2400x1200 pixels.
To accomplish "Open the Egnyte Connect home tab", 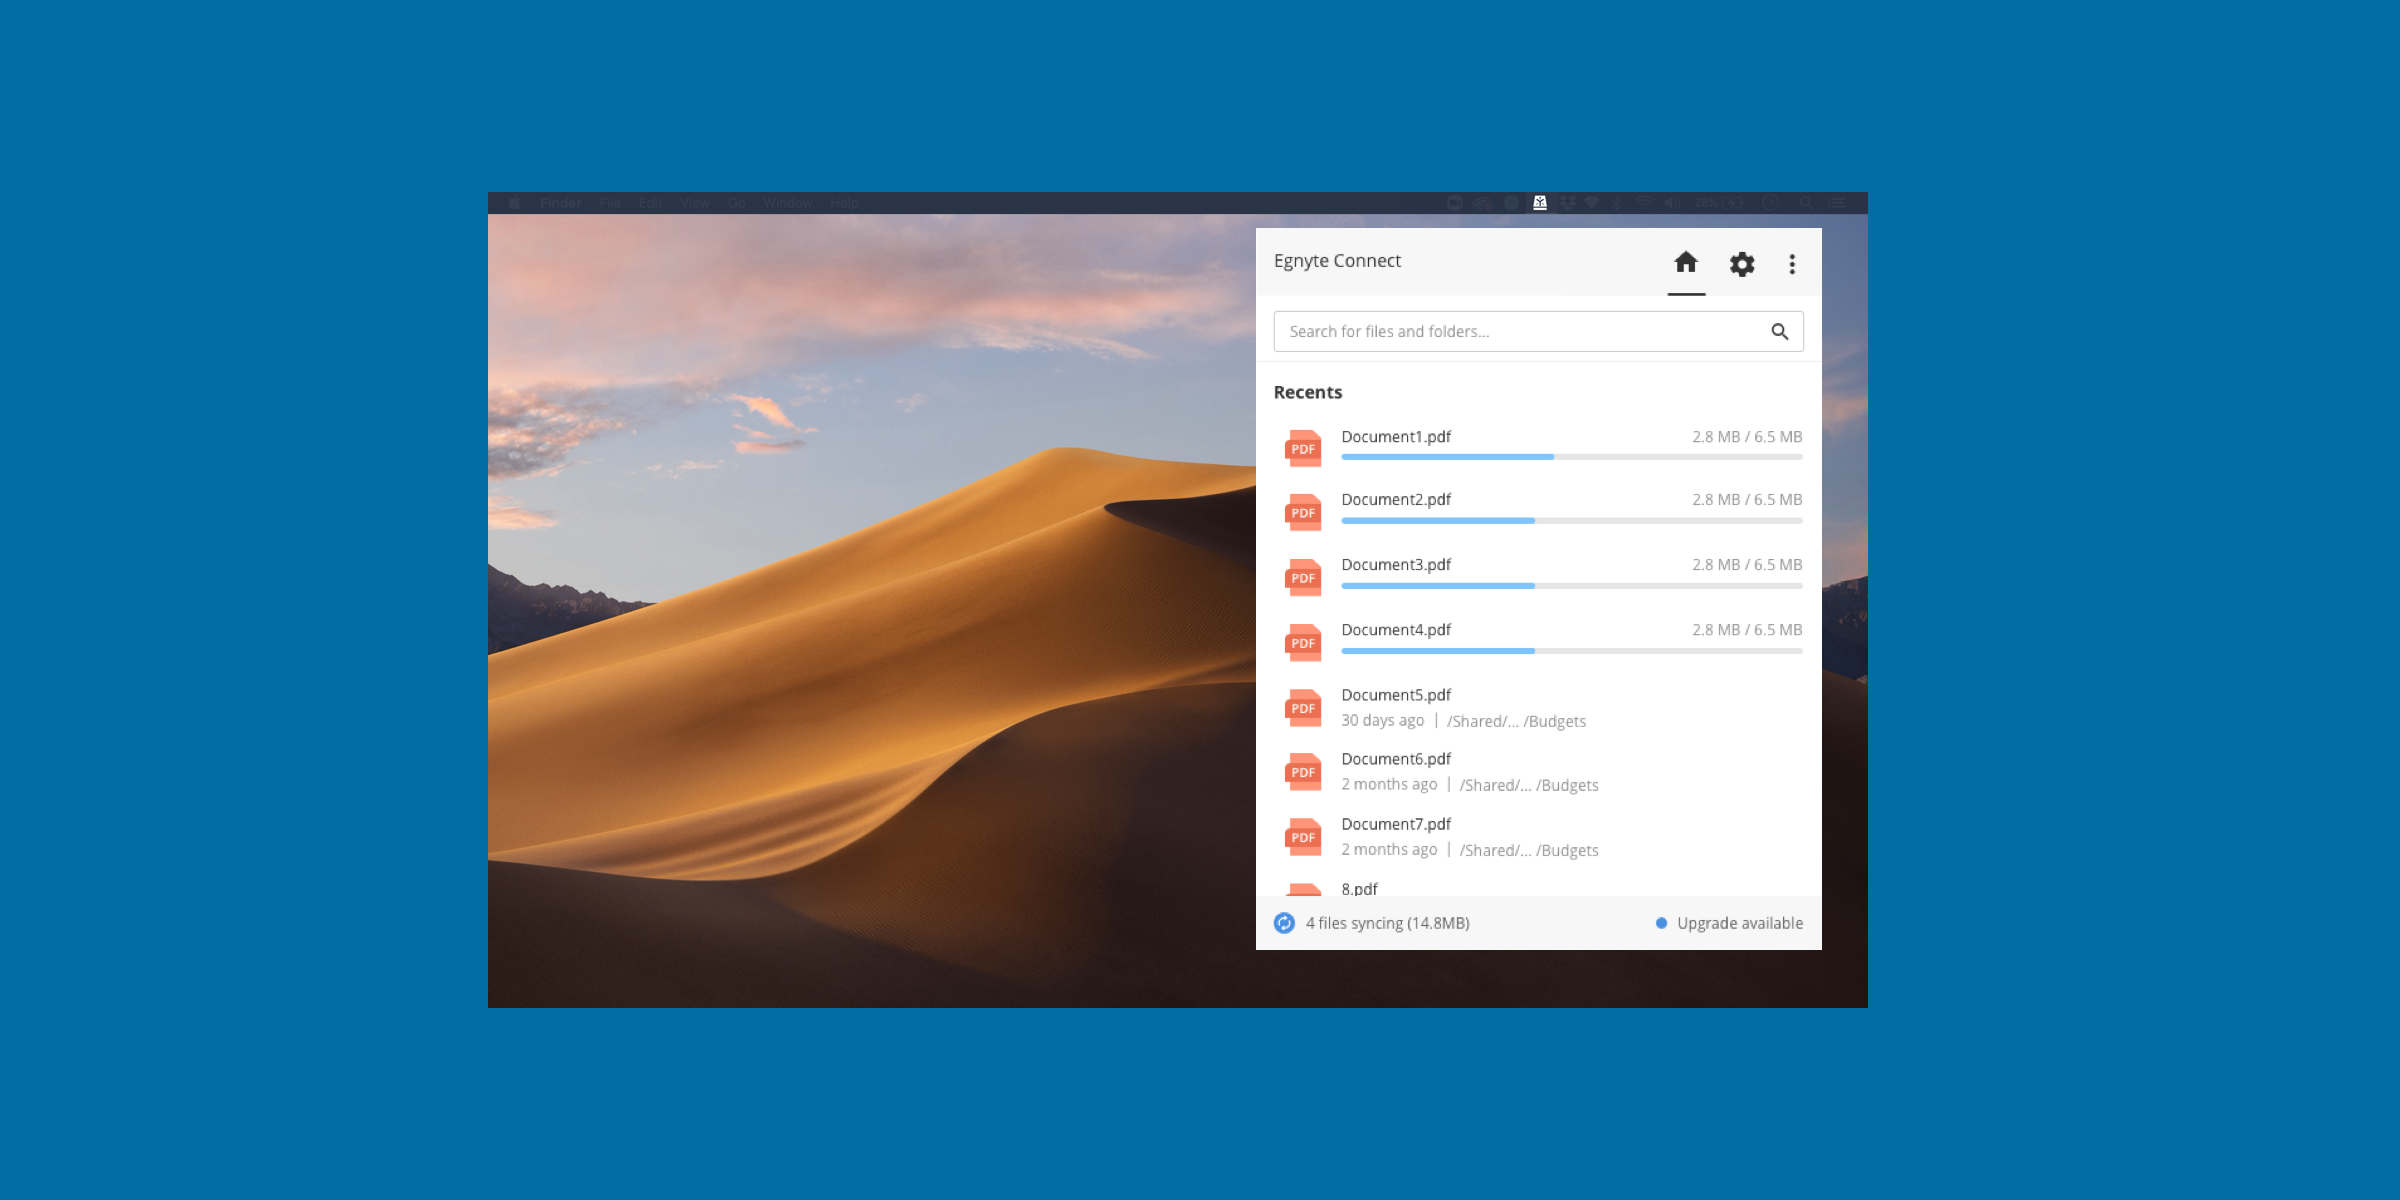I will 1686,263.
